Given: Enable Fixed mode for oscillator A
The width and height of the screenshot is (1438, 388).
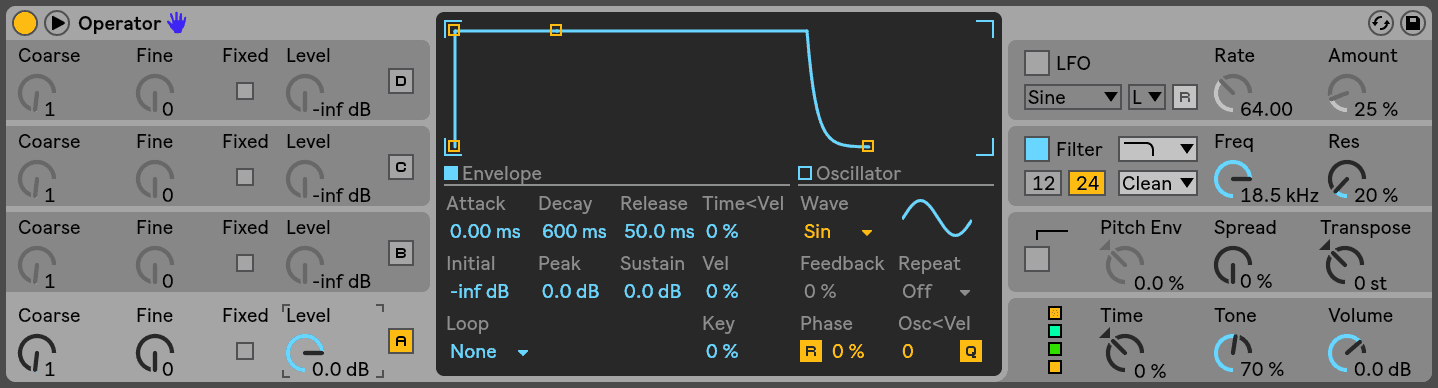Looking at the screenshot, I should [x=244, y=351].
